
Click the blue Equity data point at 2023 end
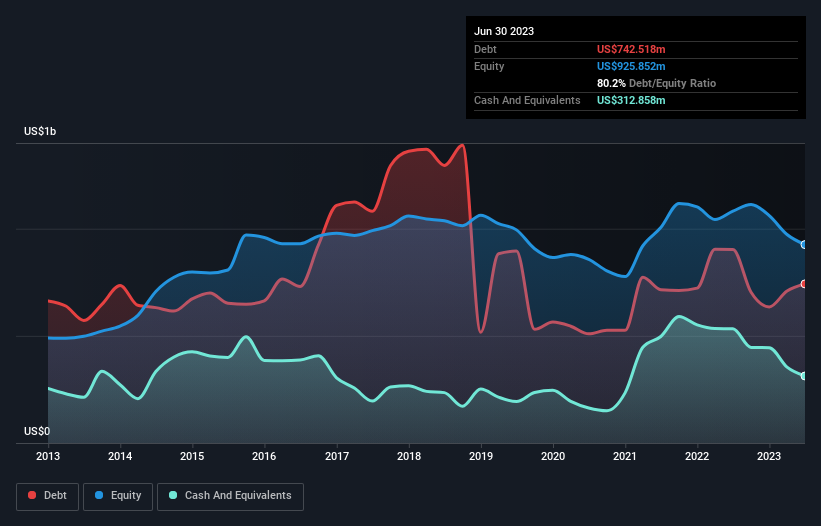[x=804, y=244]
